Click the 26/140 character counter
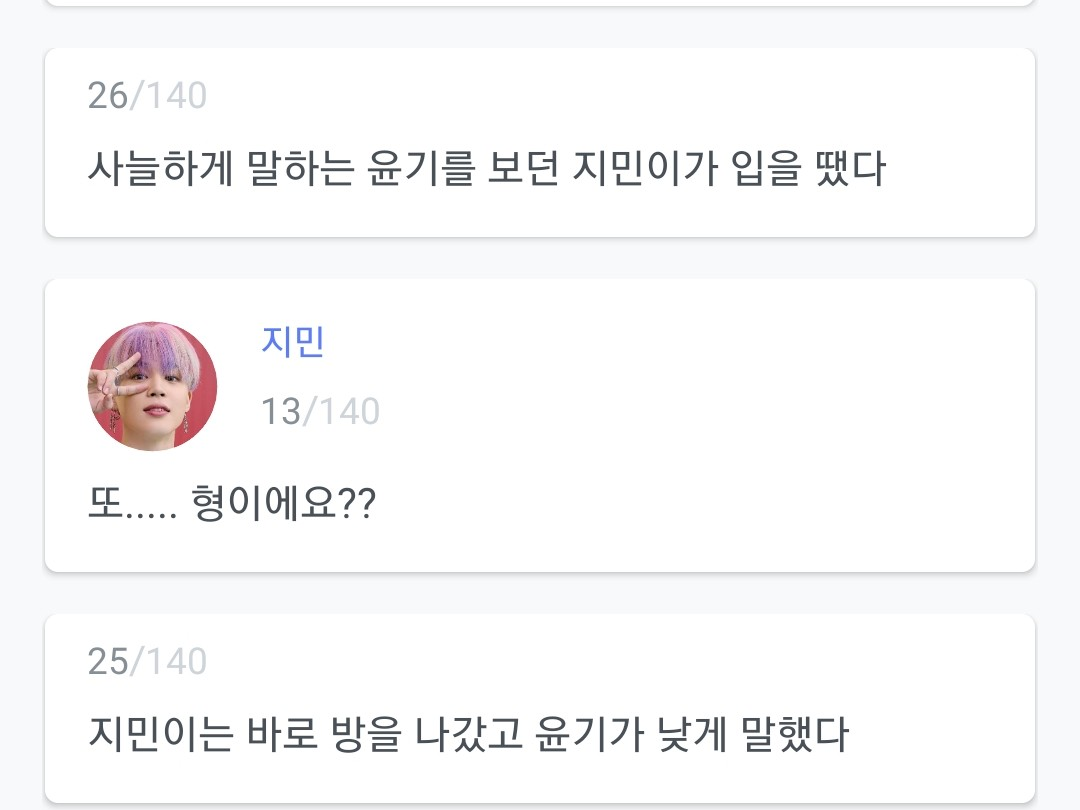 pyautogui.click(x=147, y=96)
